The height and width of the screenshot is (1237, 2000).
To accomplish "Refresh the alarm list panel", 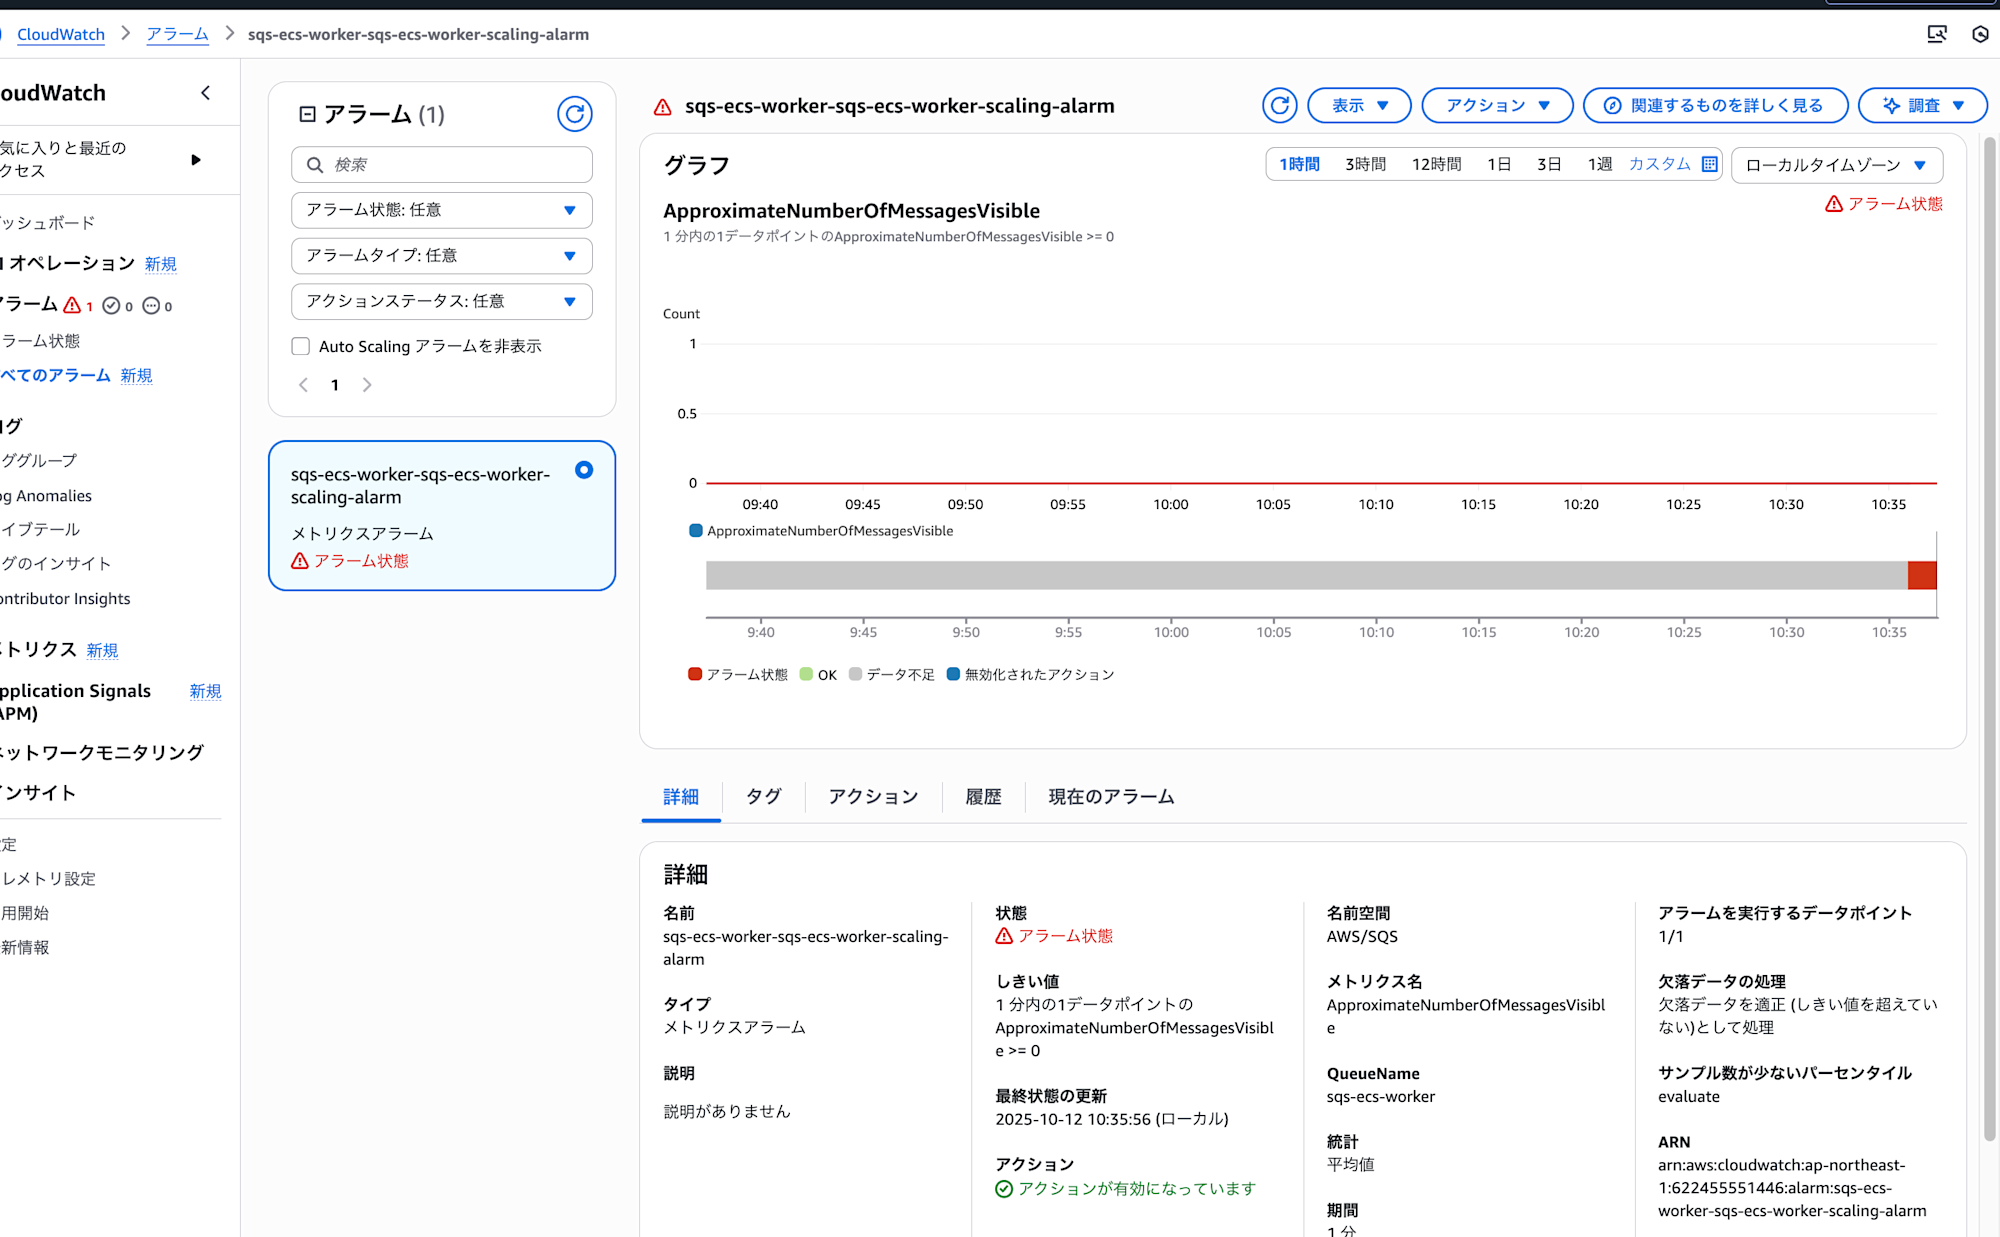I will click(x=574, y=114).
